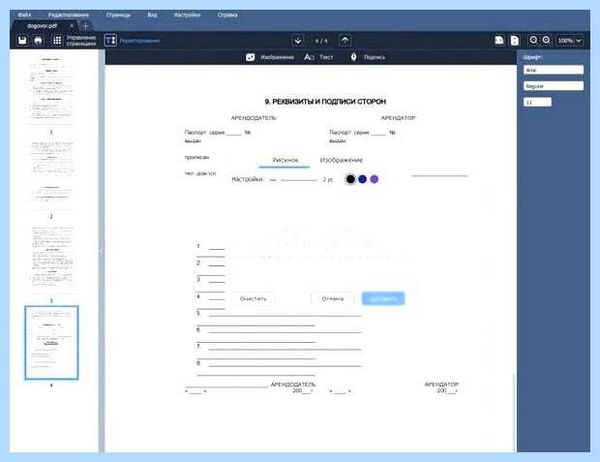
Task: Click the АРЕНДАТОР column heading
Action: [398, 118]
